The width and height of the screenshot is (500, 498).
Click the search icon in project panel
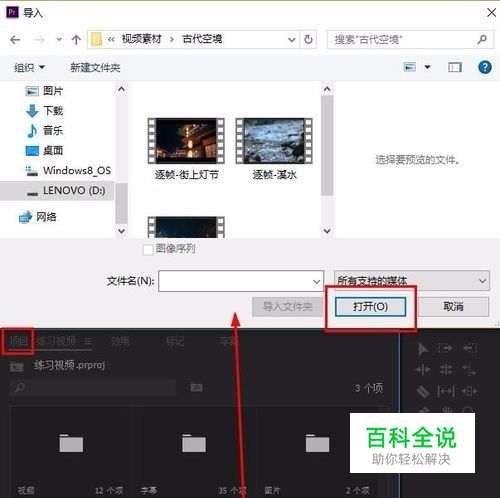coord(19,387)
